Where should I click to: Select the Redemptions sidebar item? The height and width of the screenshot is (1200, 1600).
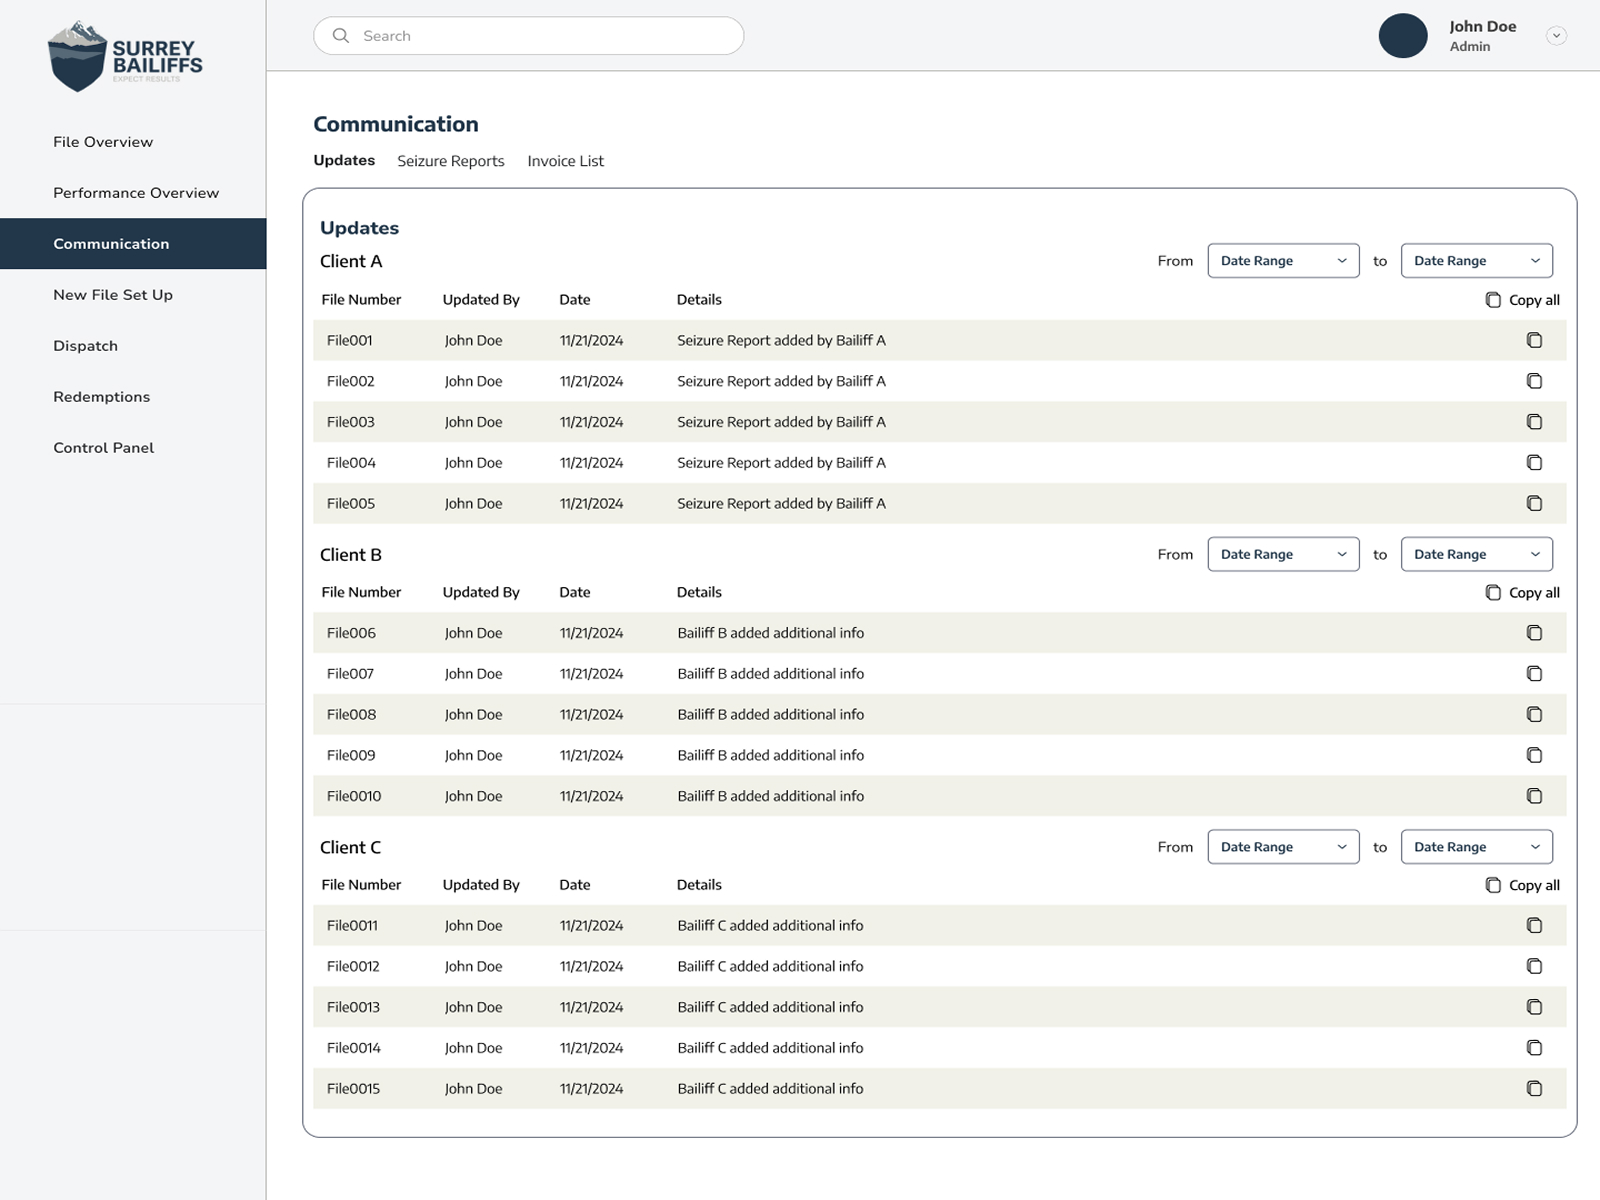101,396
